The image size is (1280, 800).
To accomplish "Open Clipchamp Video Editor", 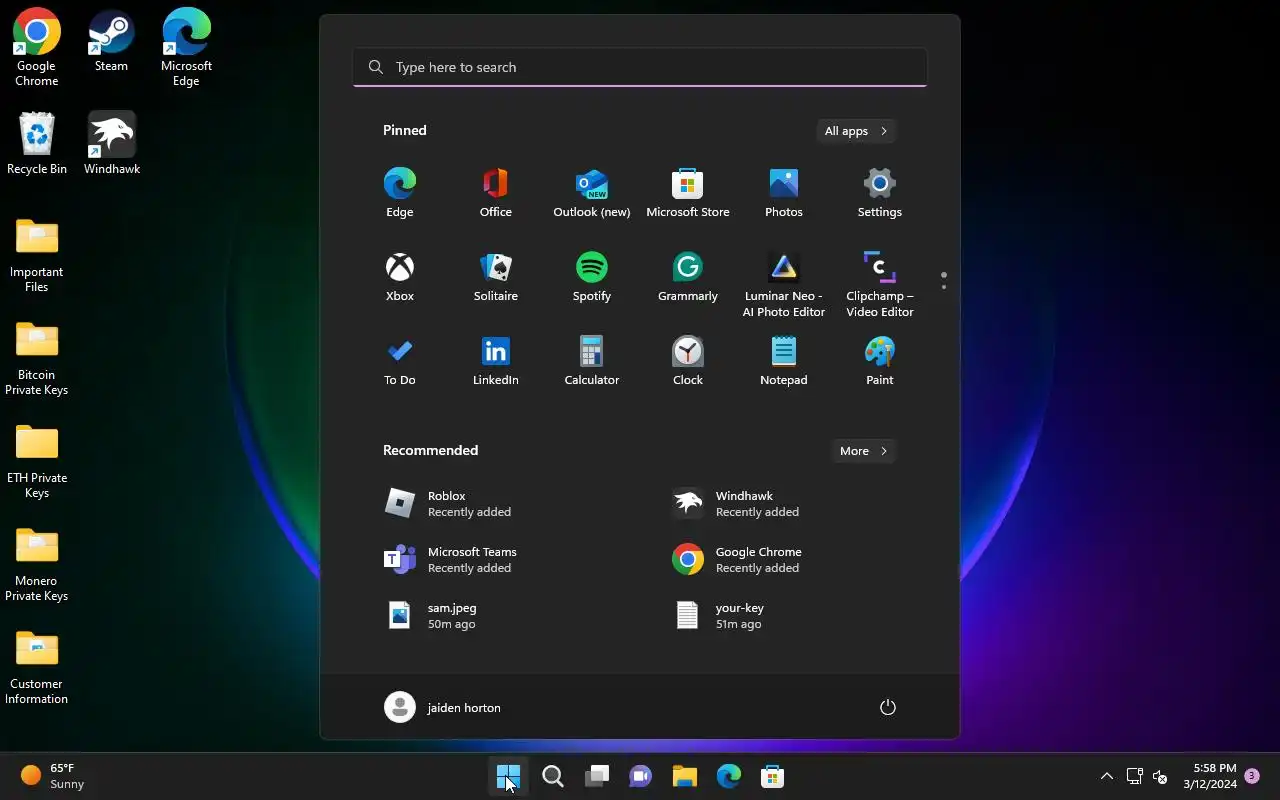I will tap(879, 284).
